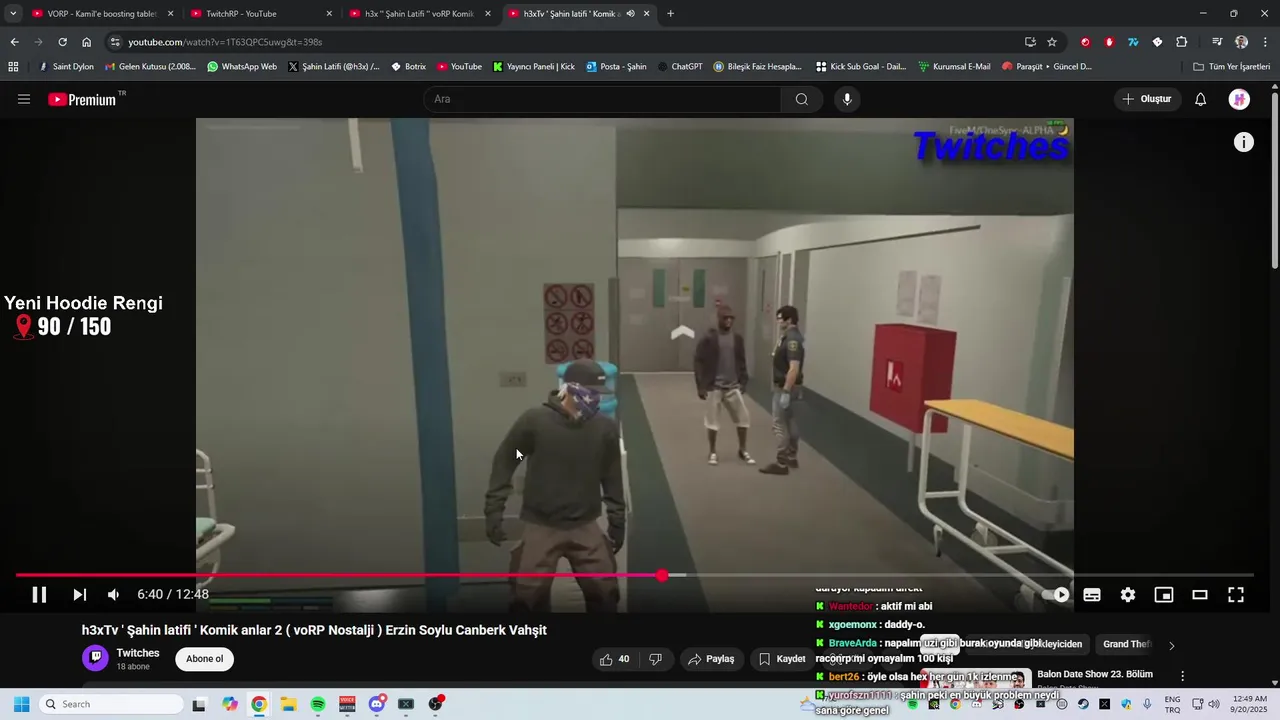Switch to miniplayer mode
Screen dimensions: 1280x720
coord(1164,595)
